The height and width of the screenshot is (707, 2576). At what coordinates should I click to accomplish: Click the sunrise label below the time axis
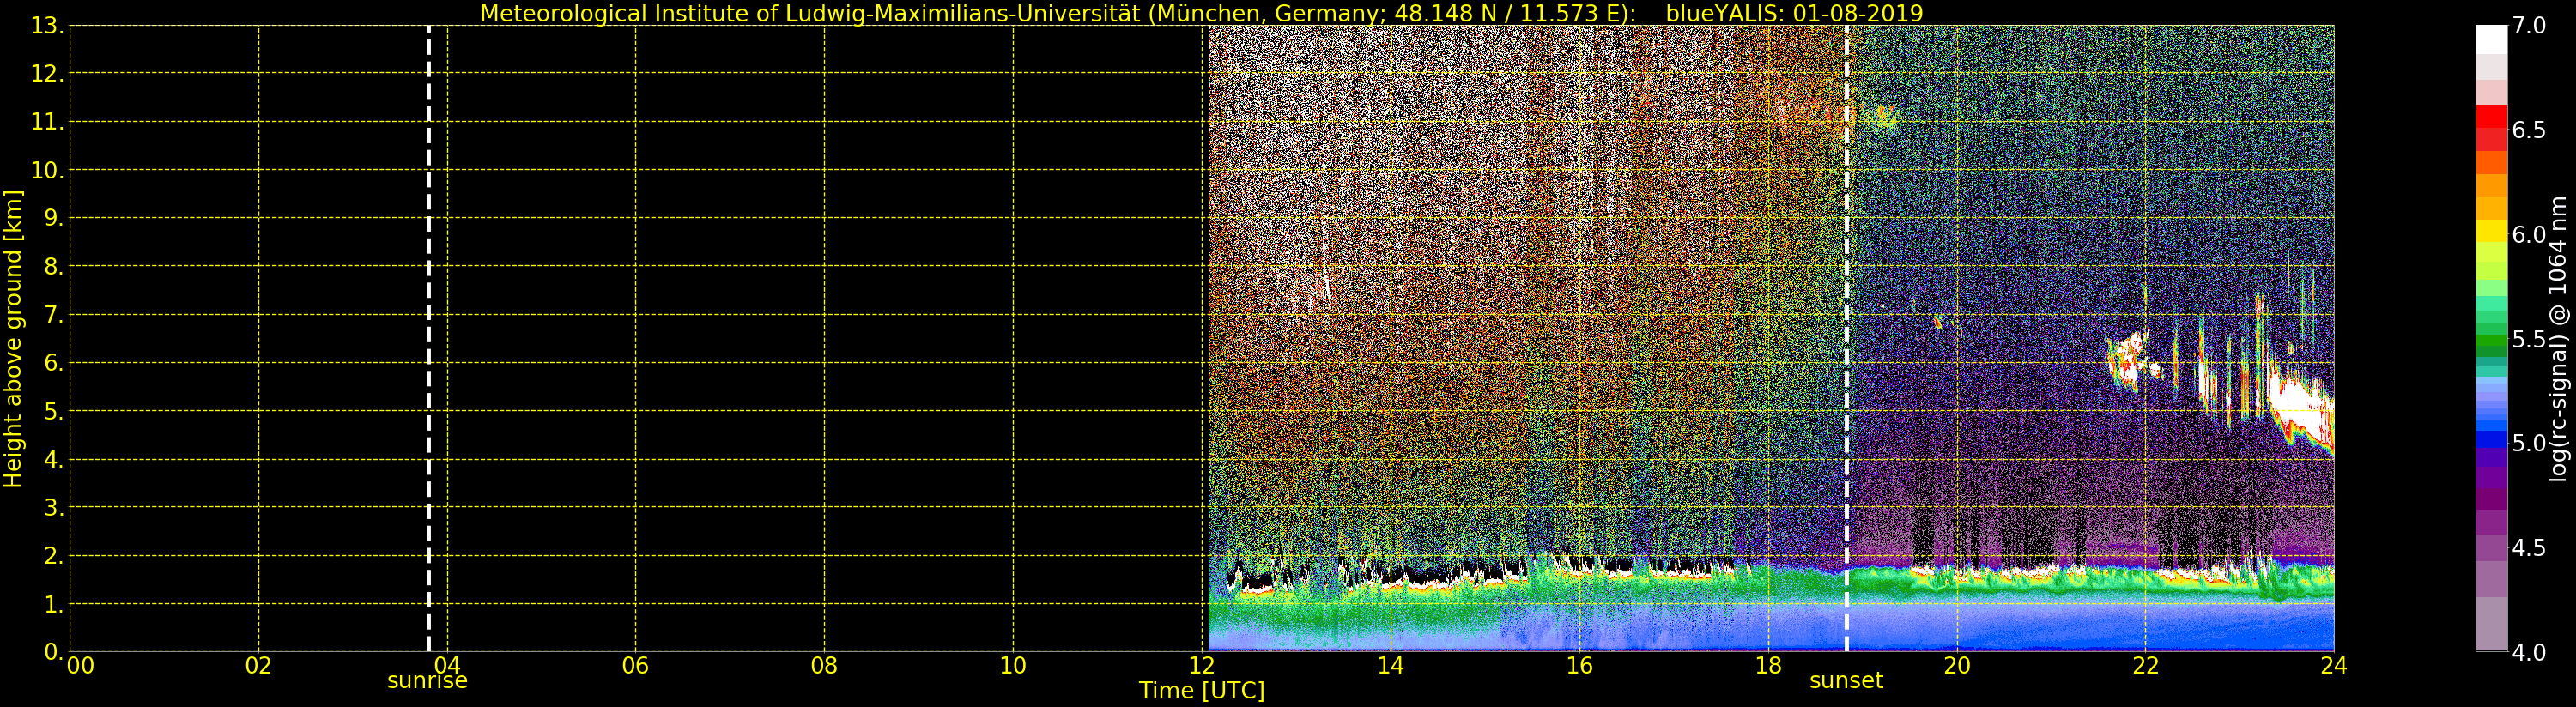(x=427, y=681)
